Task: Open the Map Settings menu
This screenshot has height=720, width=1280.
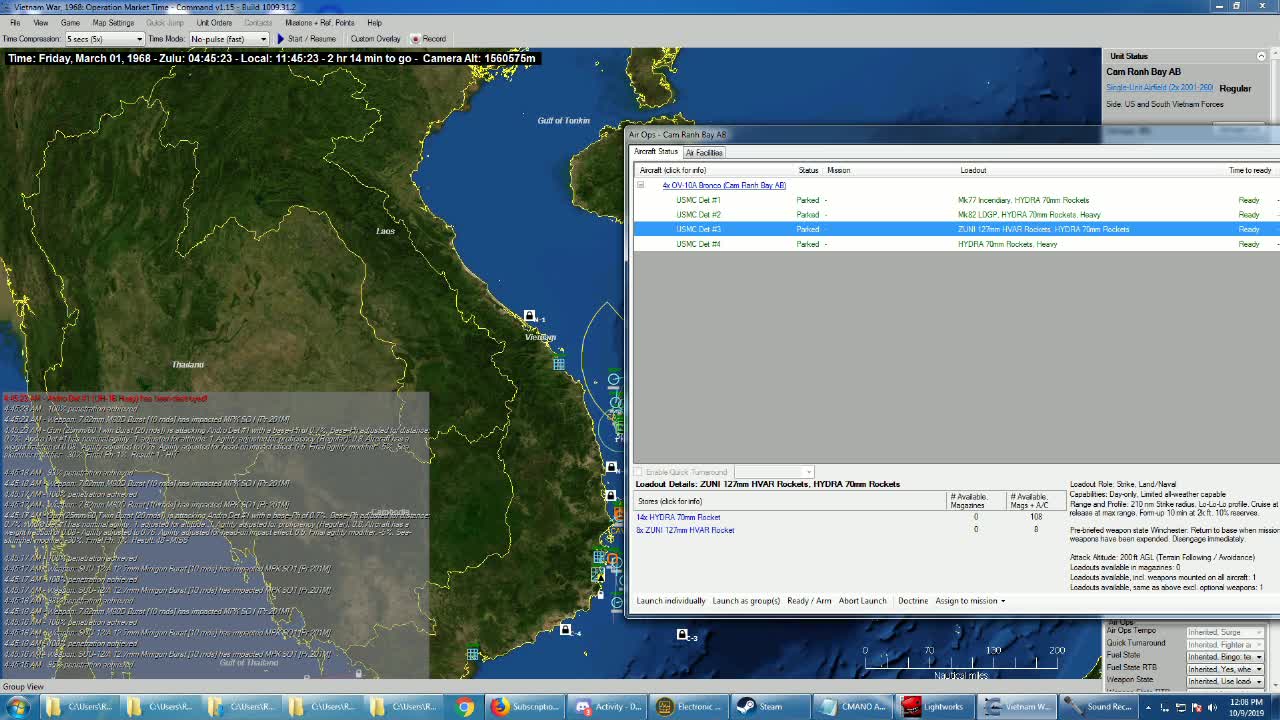Action: click(x=113, y=22)
